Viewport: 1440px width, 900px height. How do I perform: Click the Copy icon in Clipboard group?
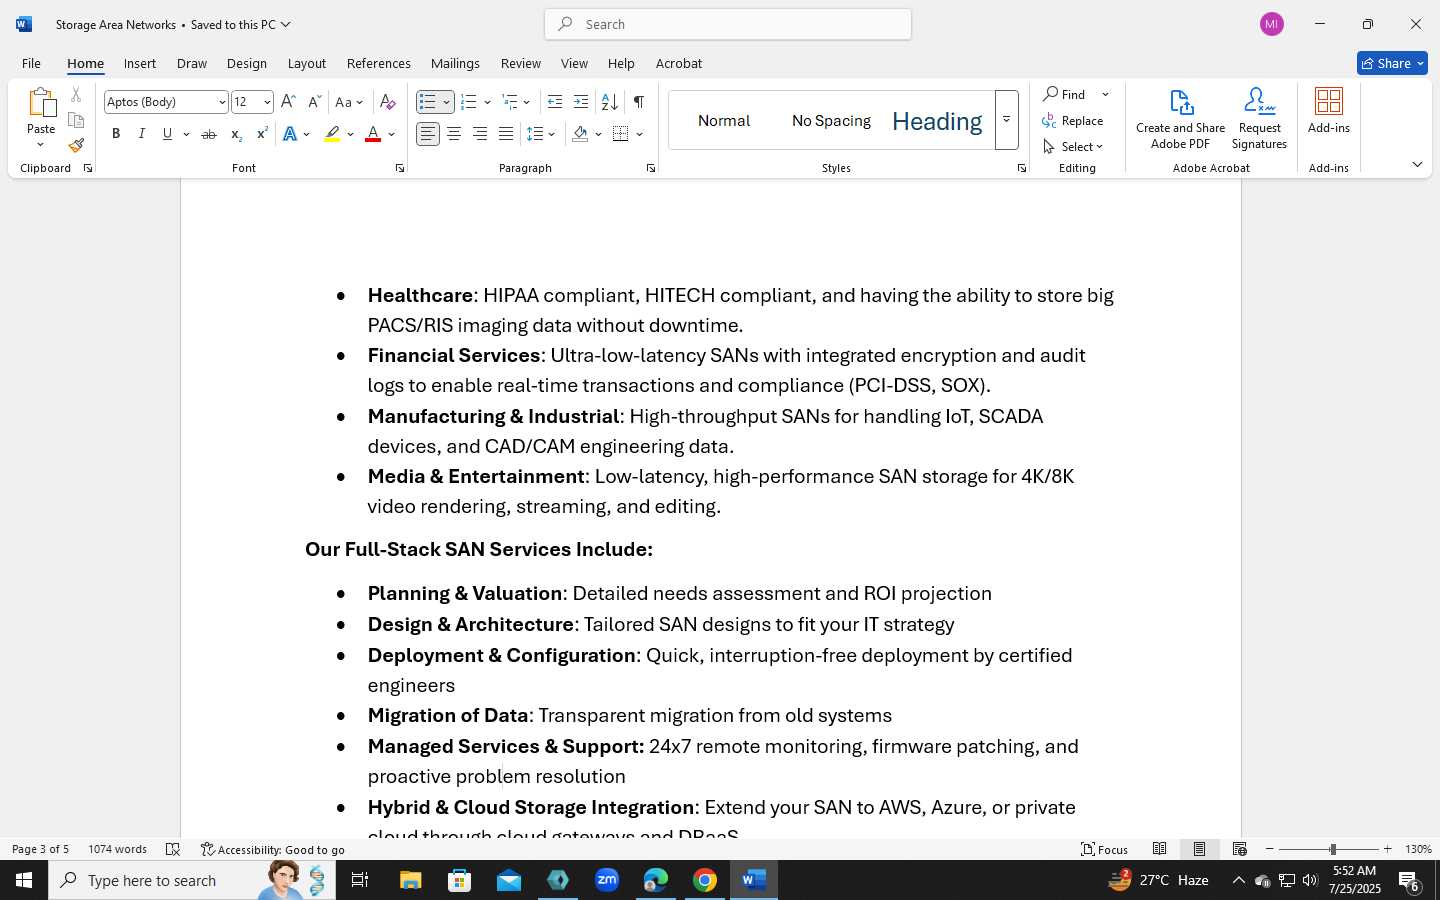click(x=76, y=120)
